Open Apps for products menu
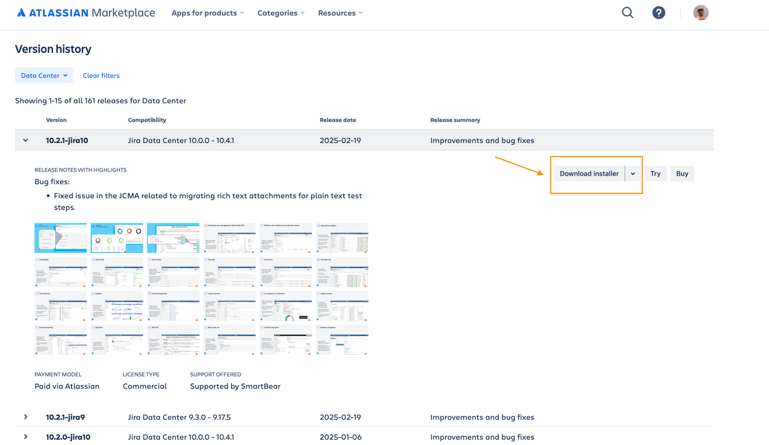The height and width of the screenshot is (445, 769). (x=207, y=13)
